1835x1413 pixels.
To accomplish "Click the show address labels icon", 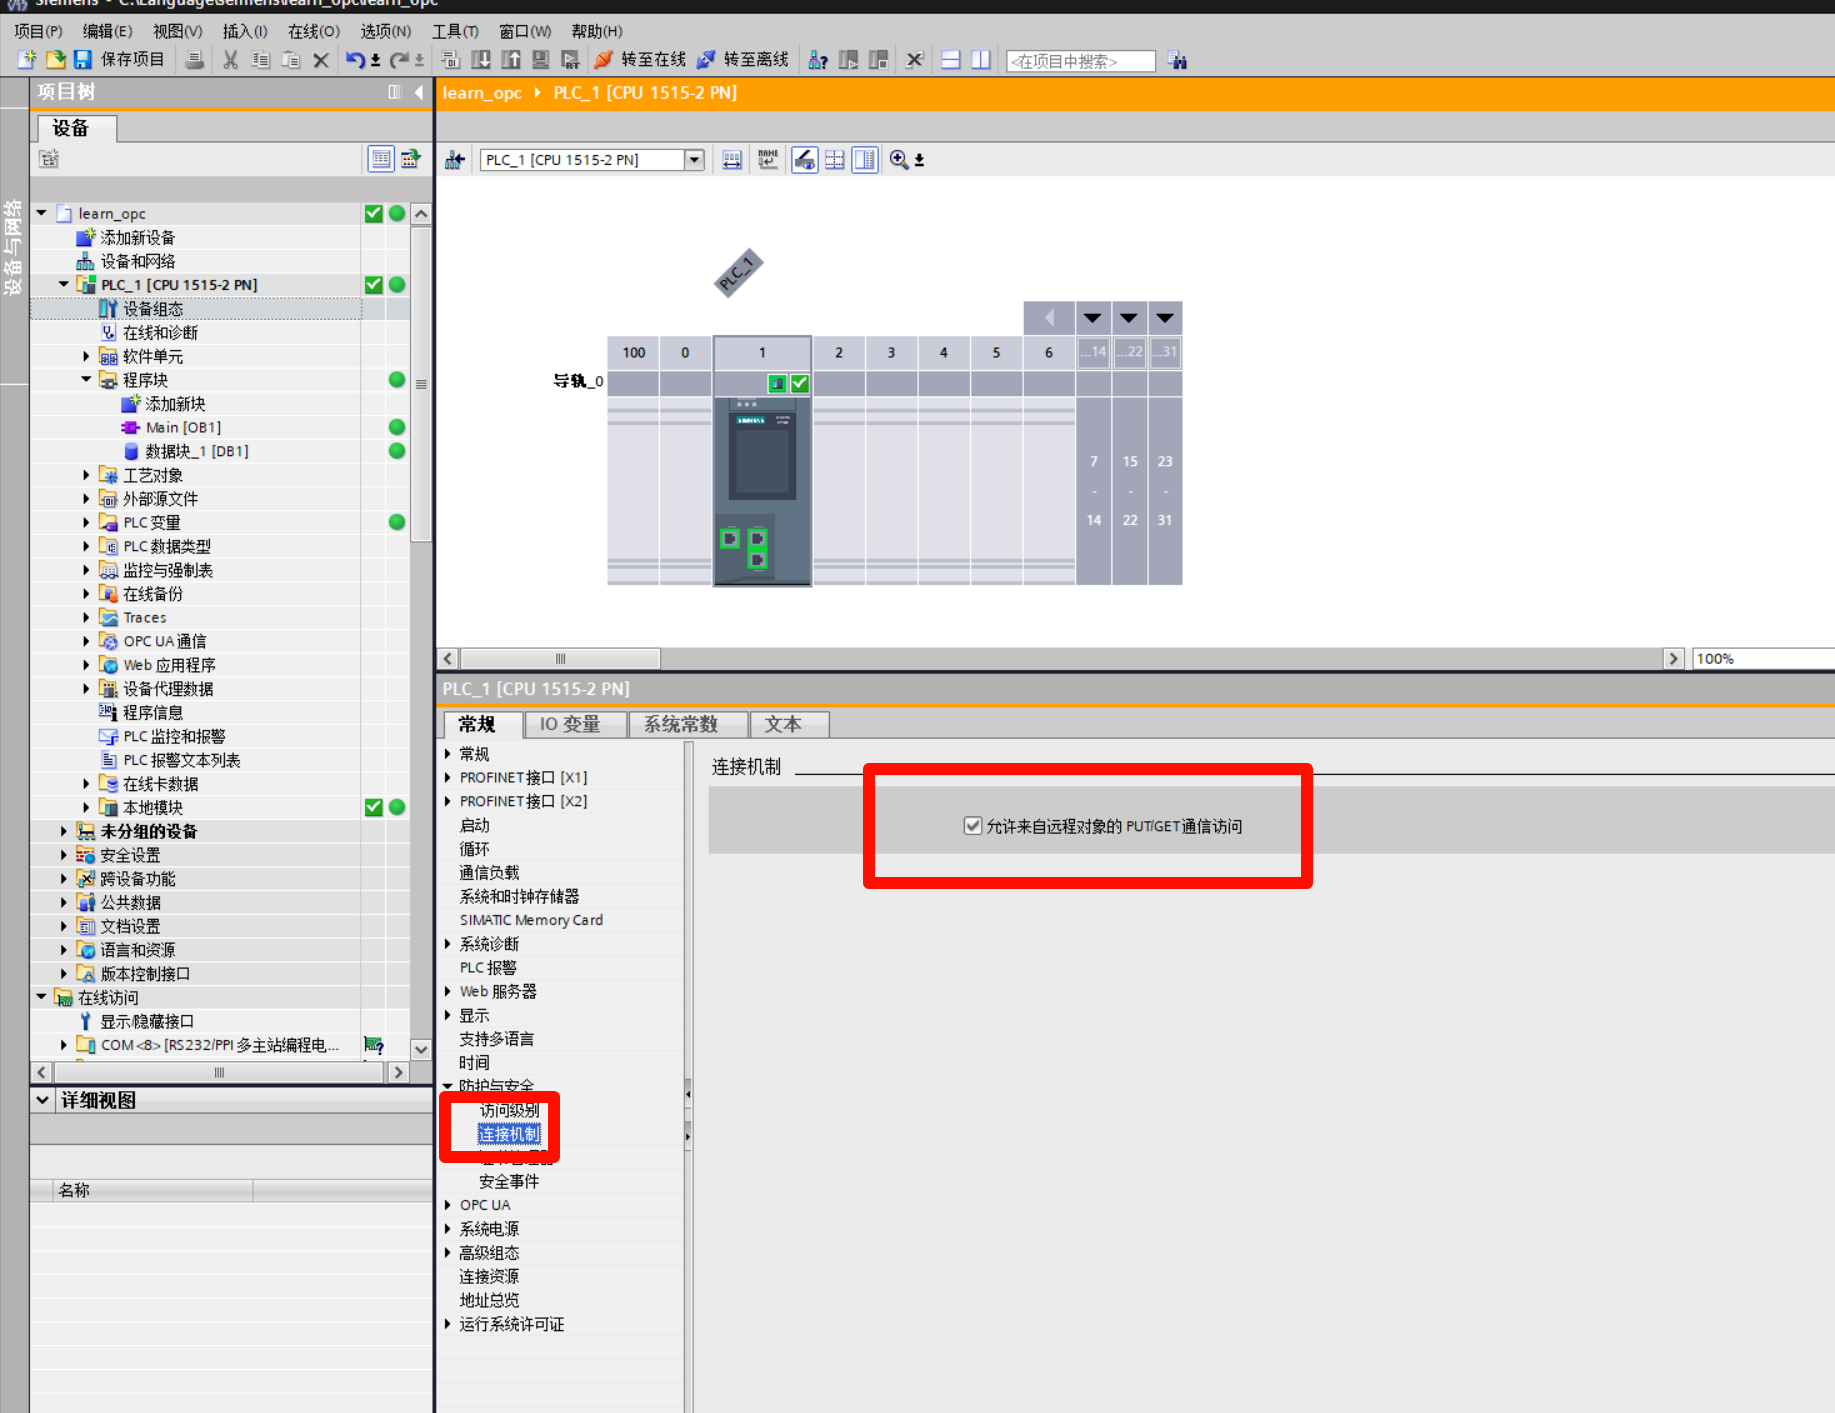I will [768, 160].
